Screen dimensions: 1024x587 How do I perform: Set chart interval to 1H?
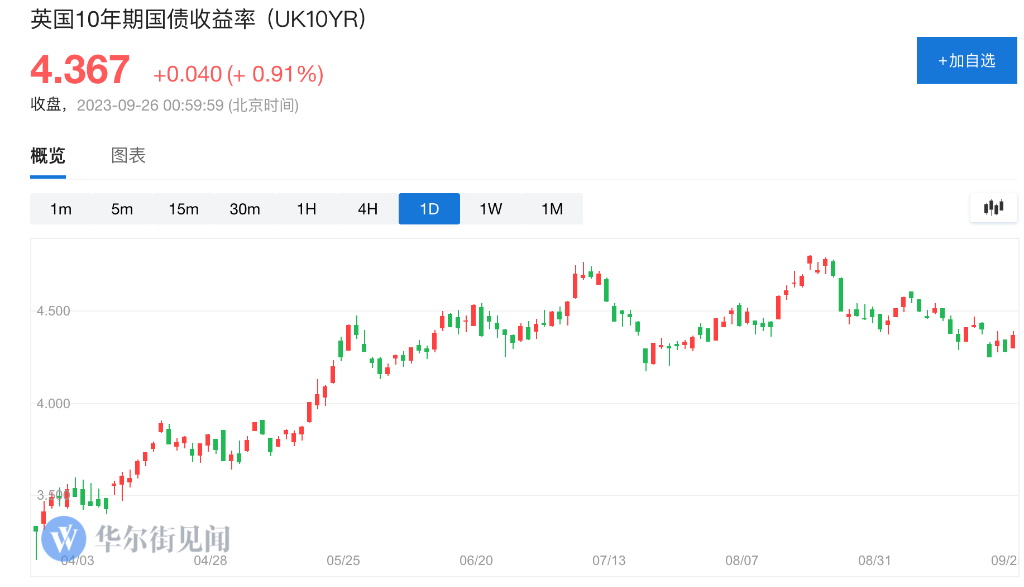point(306,209)
